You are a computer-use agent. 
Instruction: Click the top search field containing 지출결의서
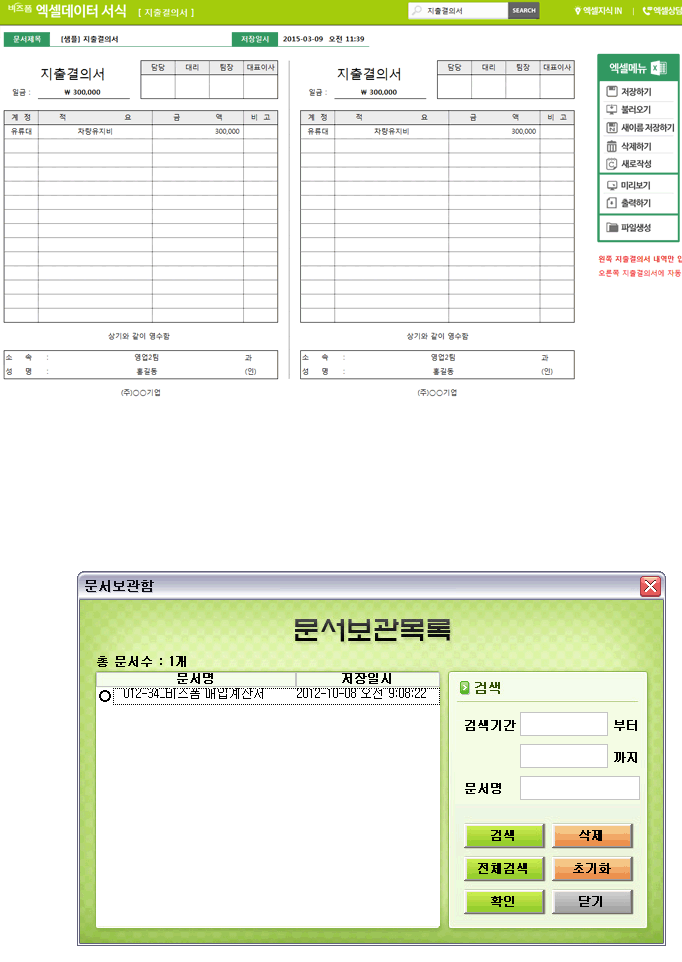466,10
